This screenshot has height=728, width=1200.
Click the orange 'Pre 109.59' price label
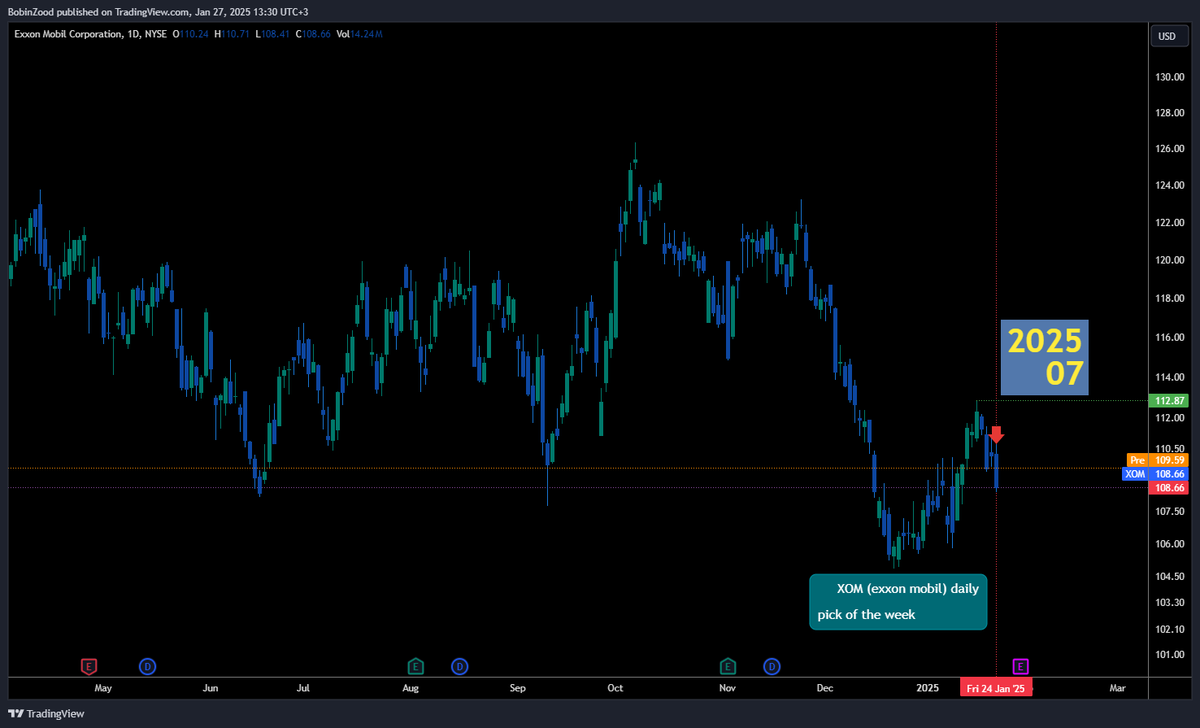[1156, 459]
